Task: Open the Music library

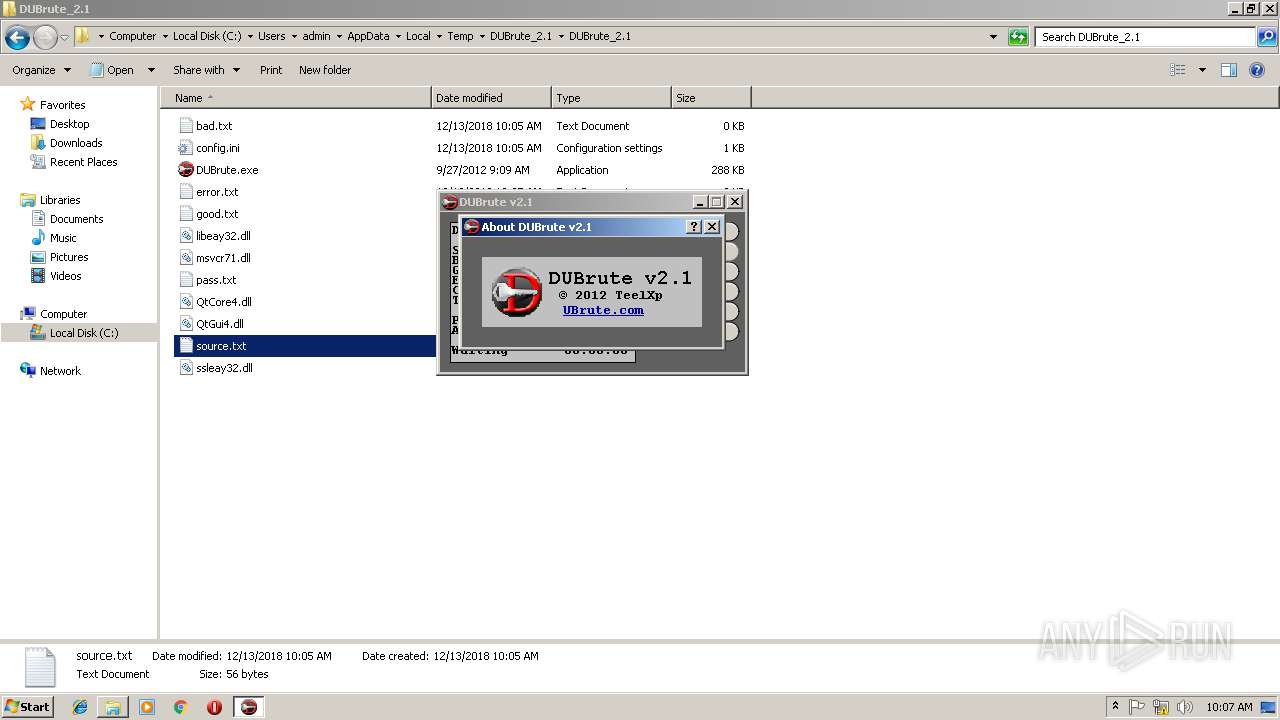Action: click(63, 238)
